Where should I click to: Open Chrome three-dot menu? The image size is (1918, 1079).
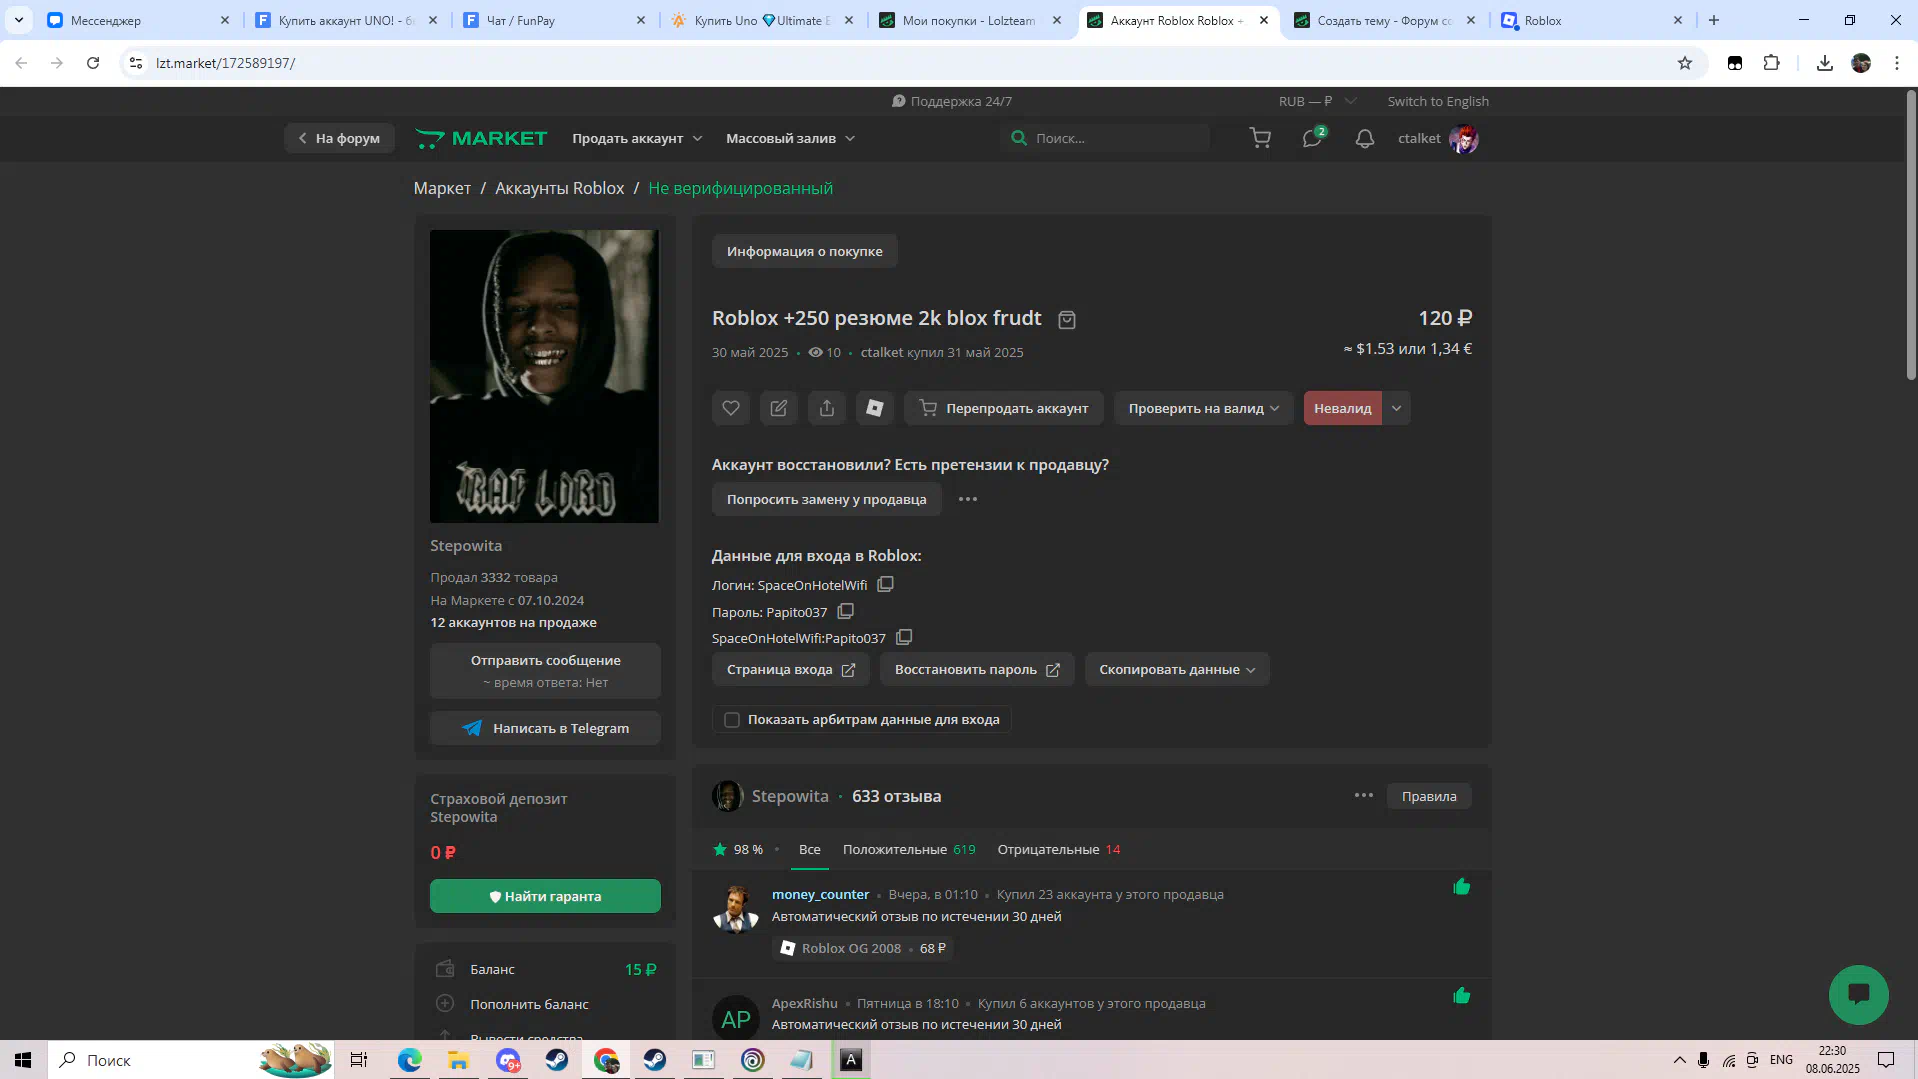coord(1897,63)
